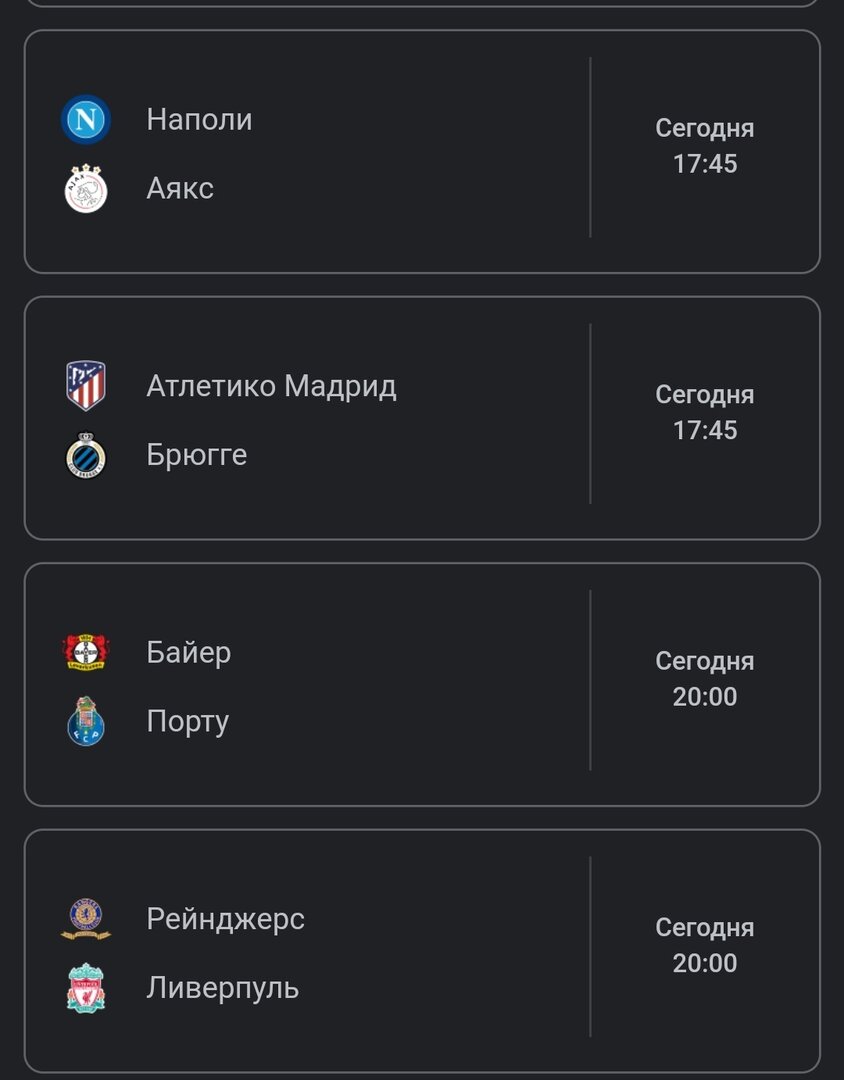Click the Ajax club logo
This screenshot has height=1080, width=844.
[x=86, y=188]
